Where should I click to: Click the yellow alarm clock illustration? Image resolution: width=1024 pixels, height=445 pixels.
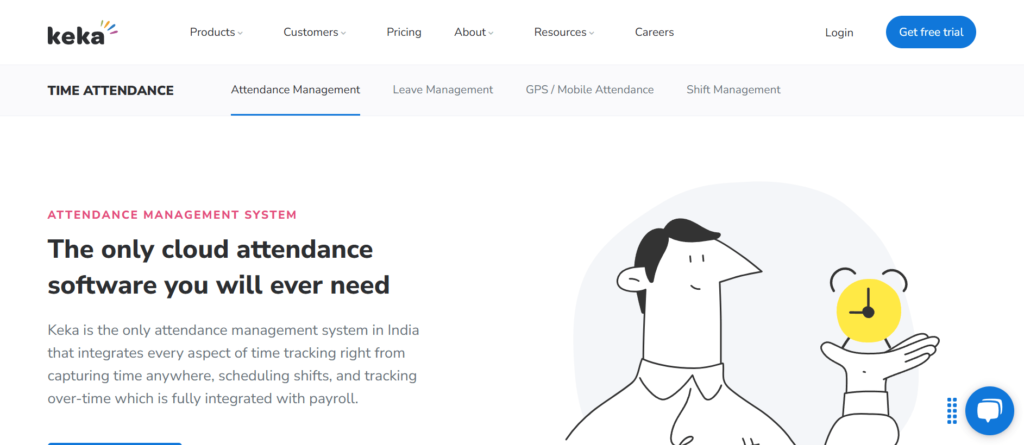(869, 309)
